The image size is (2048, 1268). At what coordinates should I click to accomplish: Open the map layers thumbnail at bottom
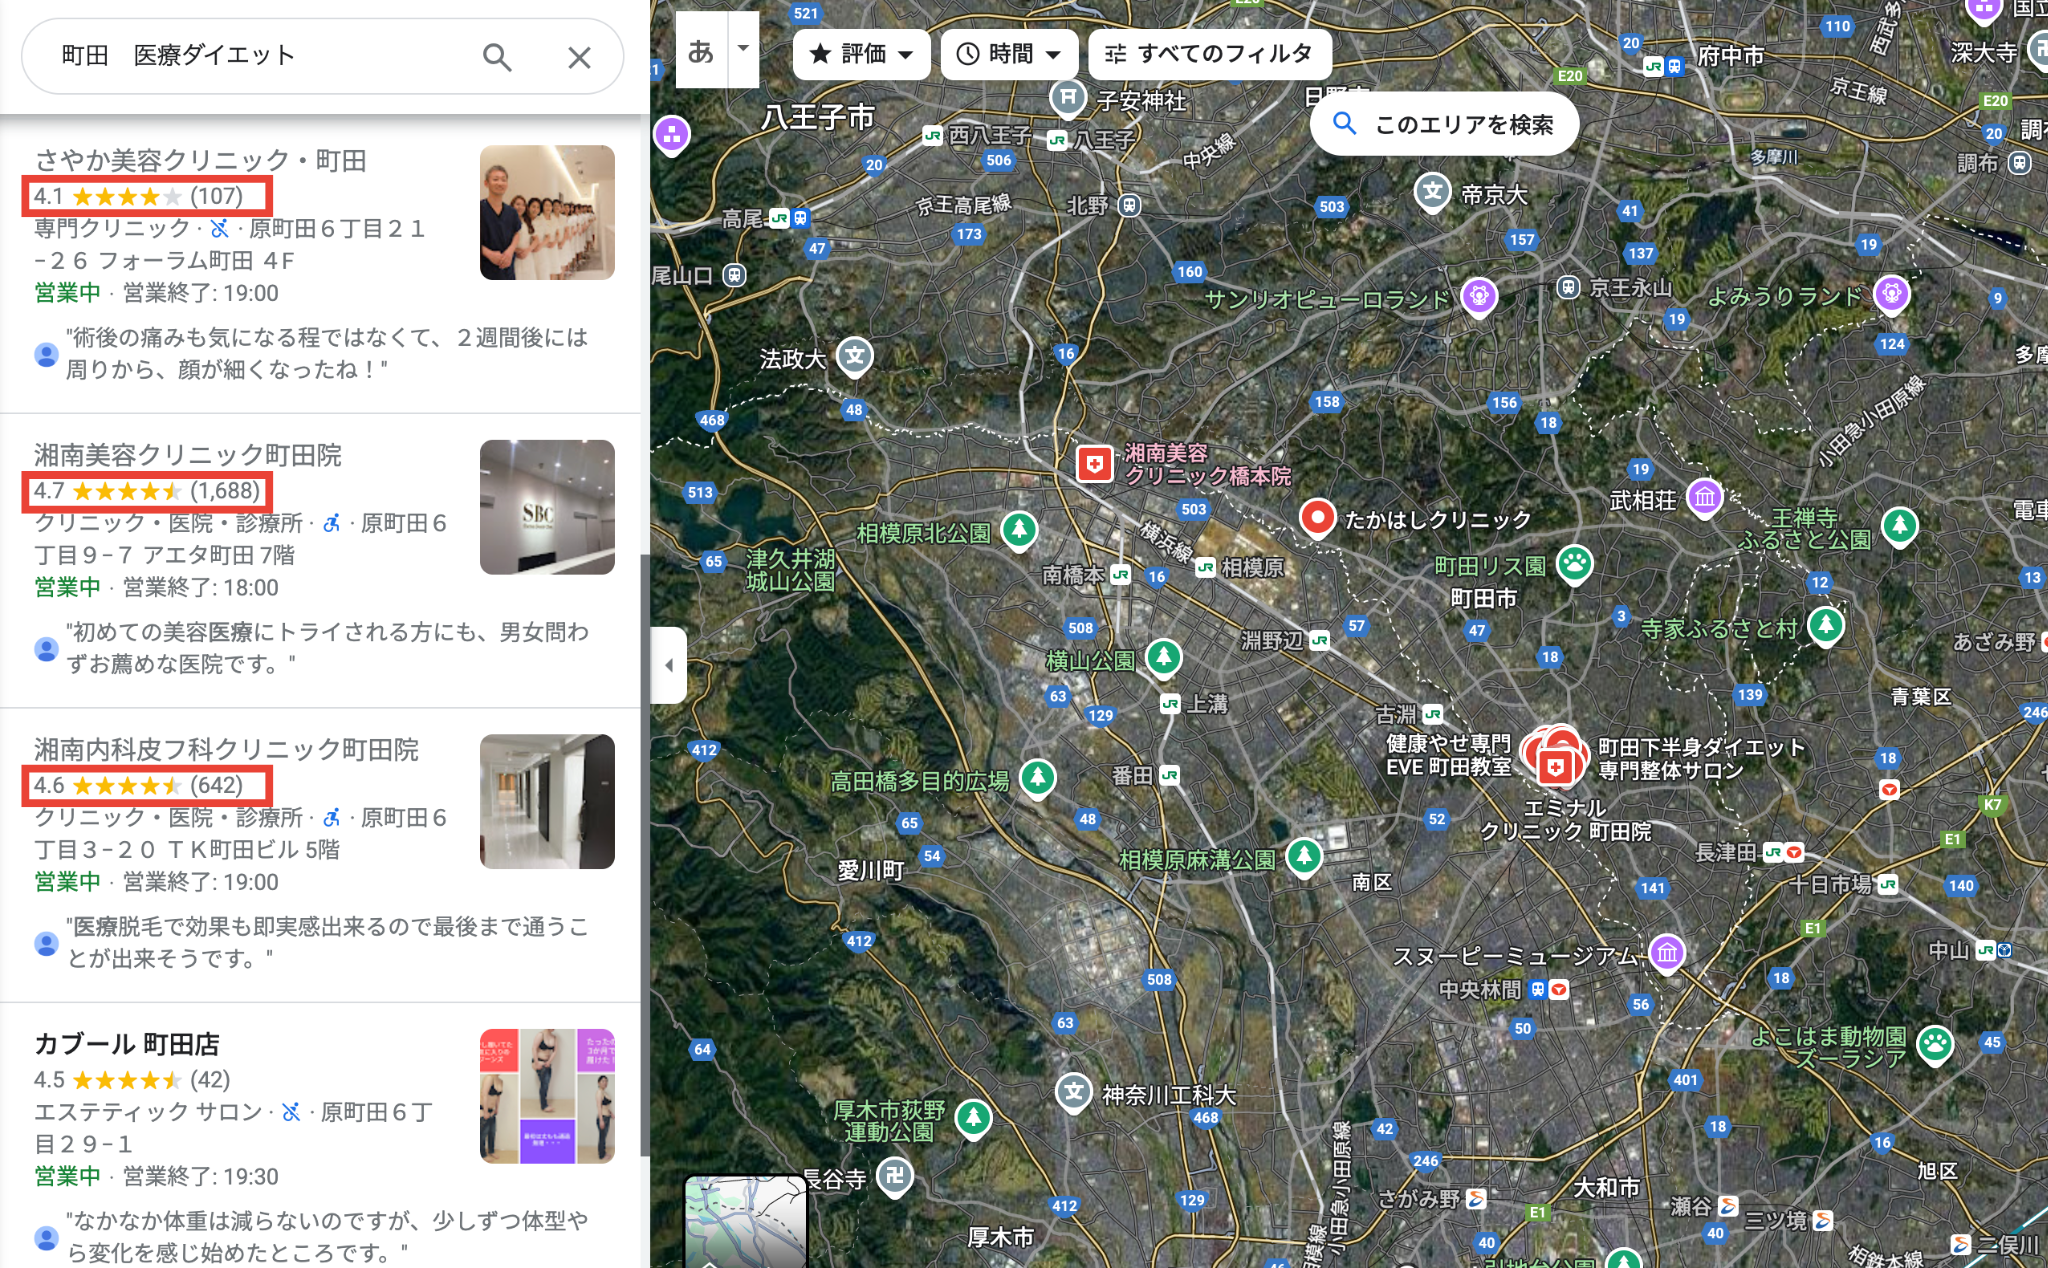click(745, 1222)
